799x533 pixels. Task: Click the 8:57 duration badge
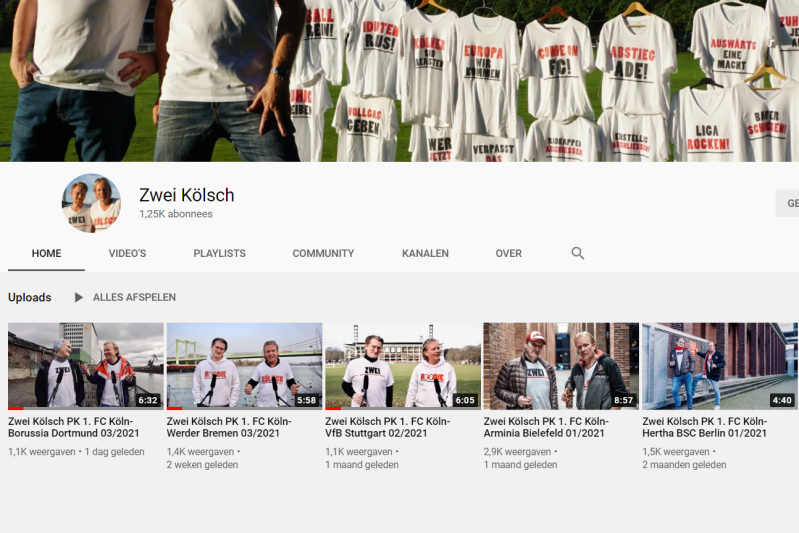pos(623,400)
